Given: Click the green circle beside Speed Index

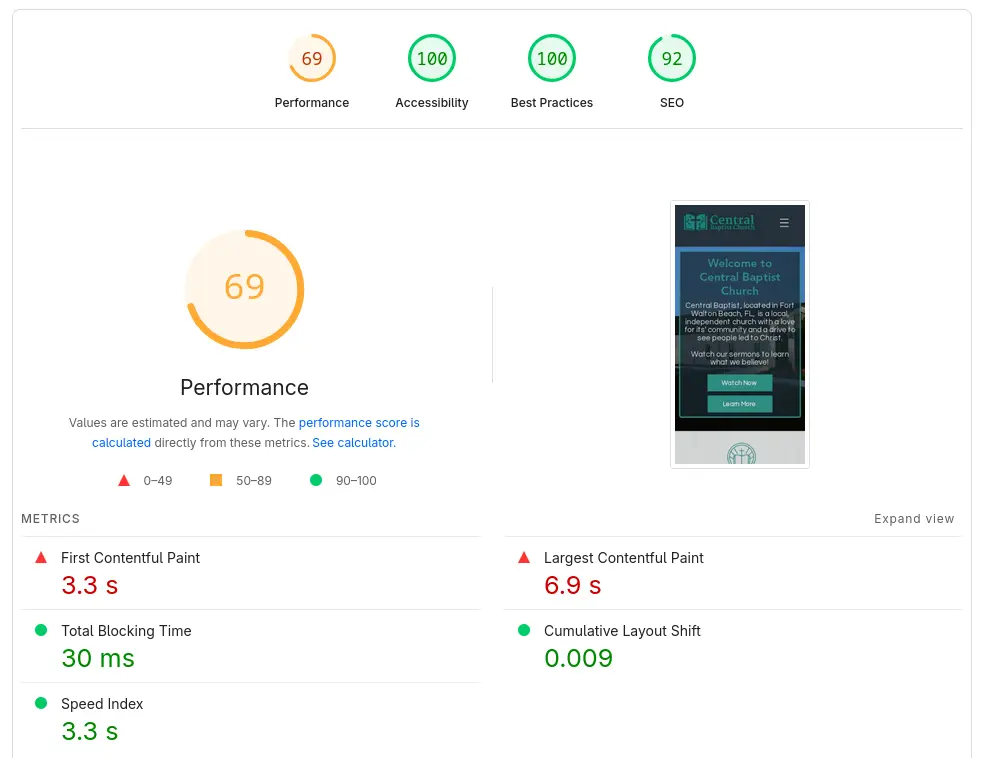Looking at the screenshot, I should 39,703.
